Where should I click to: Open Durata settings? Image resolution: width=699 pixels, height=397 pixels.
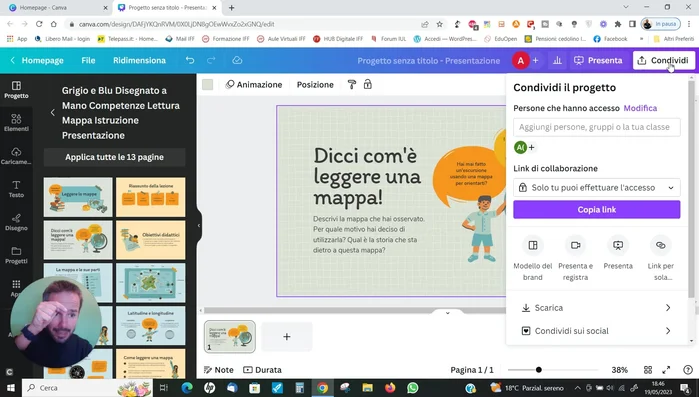[262, 370]
